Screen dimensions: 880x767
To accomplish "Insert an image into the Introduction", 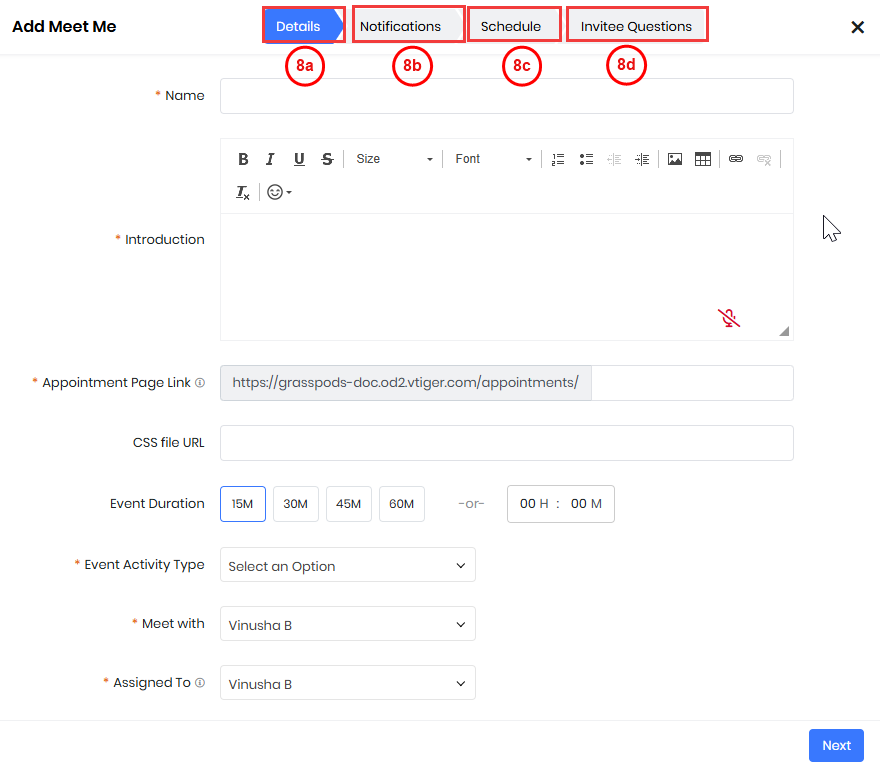I will 675,159.
